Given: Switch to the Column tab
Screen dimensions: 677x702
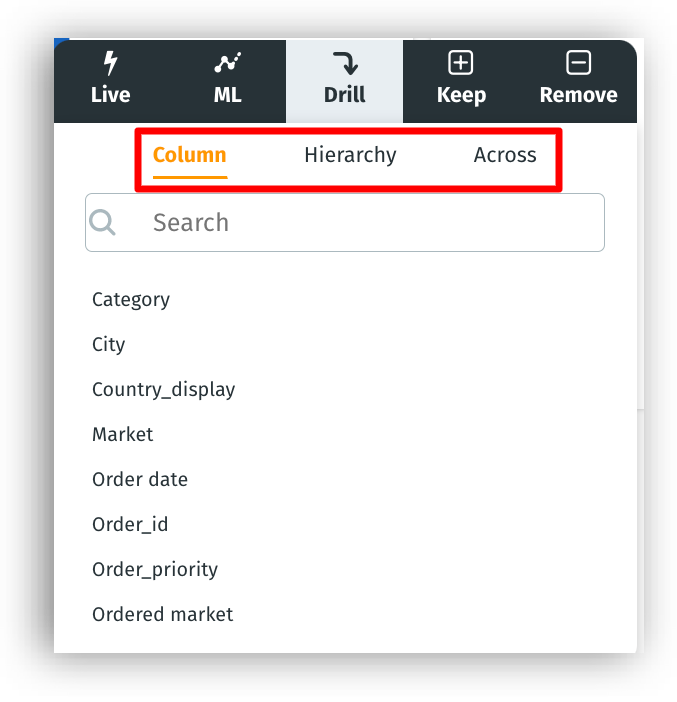Looking at the screenshot, I should click(190, 156).
